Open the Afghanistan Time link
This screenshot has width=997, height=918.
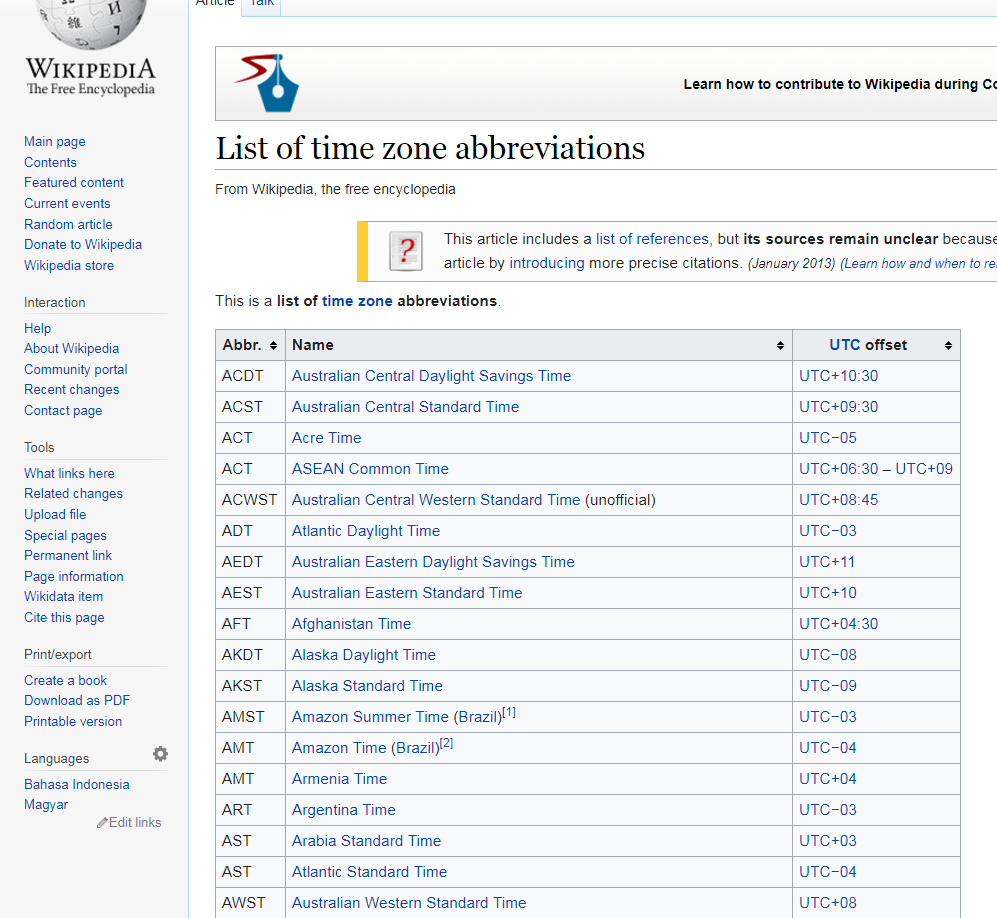[x=351, y=624]
